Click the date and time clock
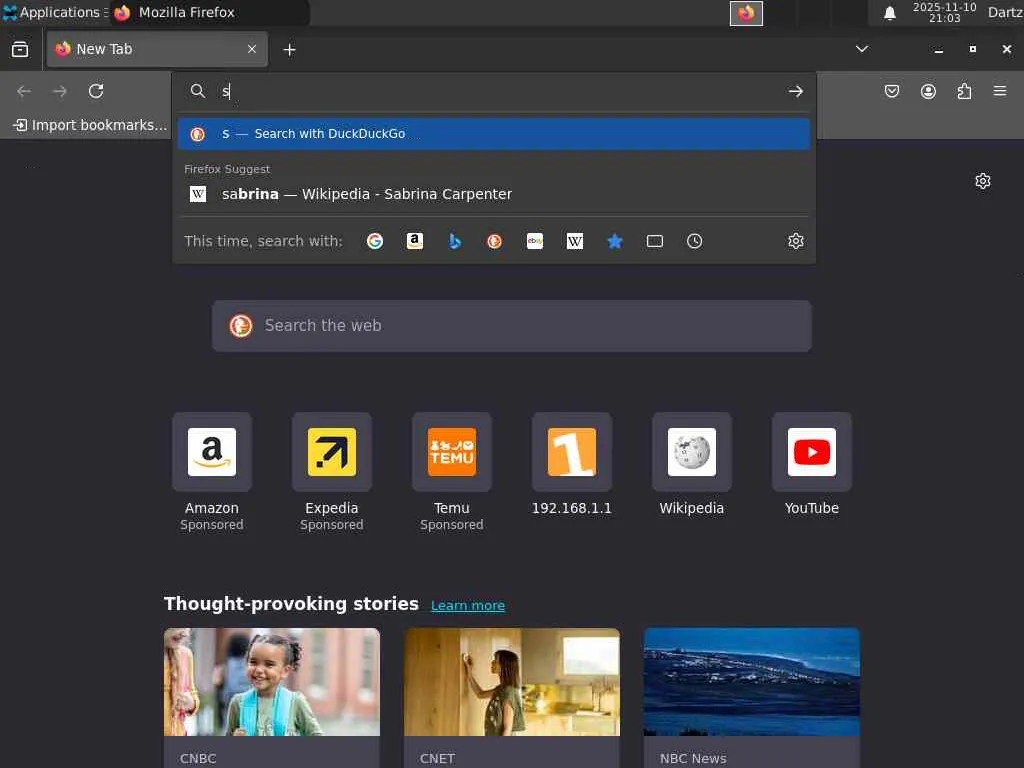This screenshot has width=1024, height=768. point(944,12)
